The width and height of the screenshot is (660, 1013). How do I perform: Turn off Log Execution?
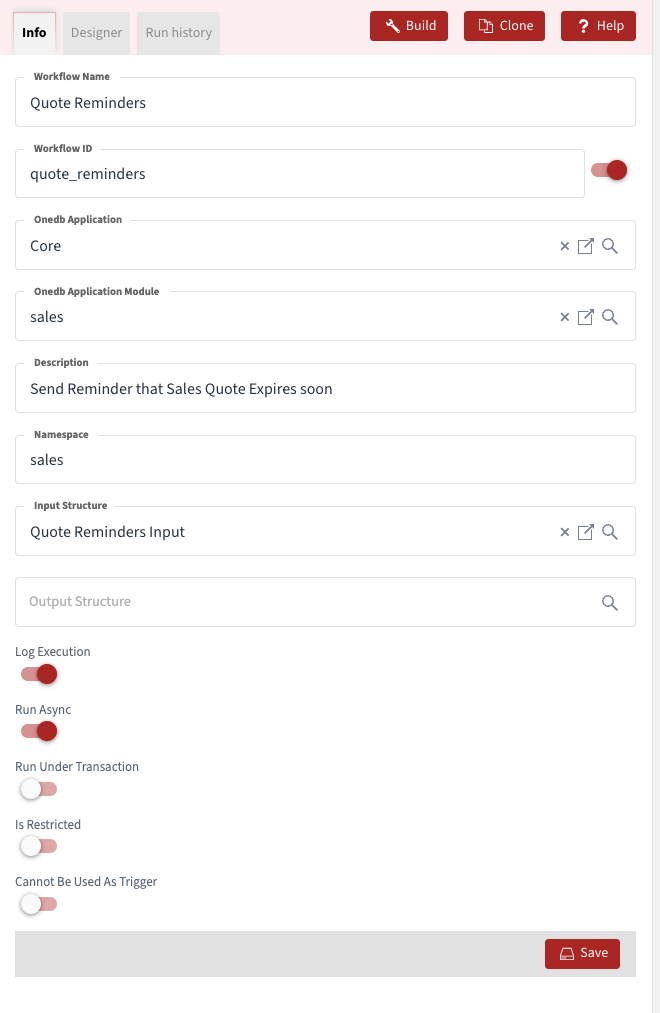(x=37, y=674)
